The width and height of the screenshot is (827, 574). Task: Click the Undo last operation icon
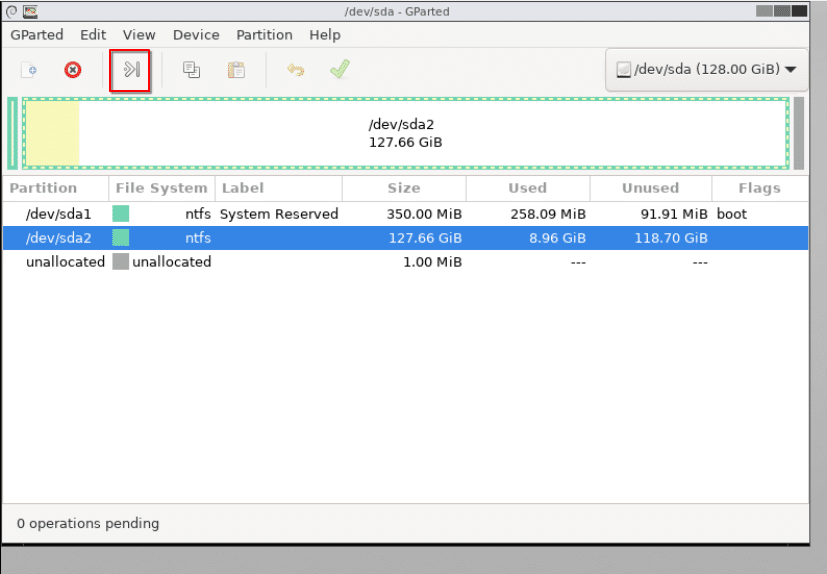click(295, 70)
